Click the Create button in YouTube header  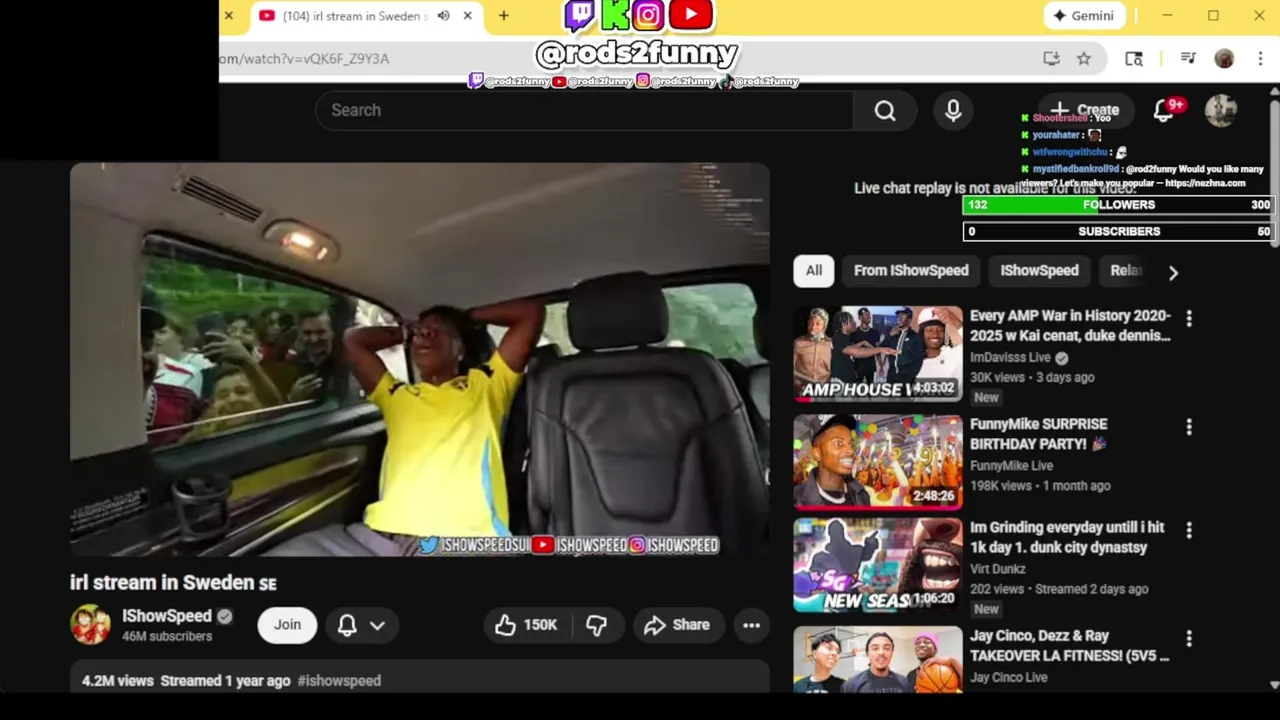click(1085, 110)
